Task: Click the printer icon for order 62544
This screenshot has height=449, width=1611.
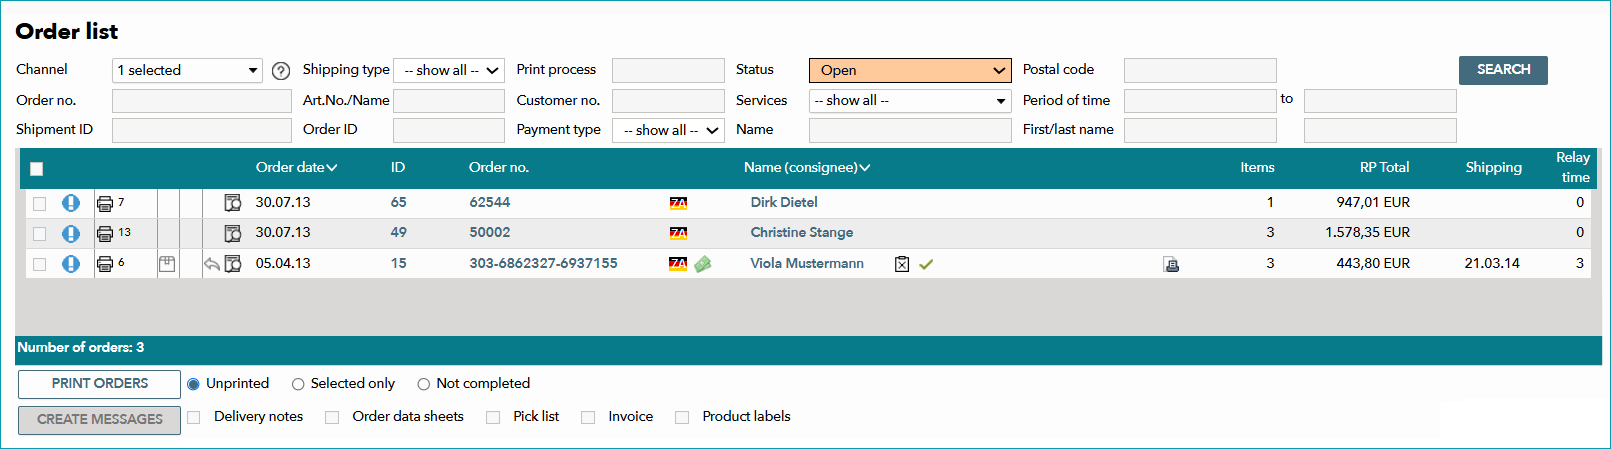Action: 105,204
